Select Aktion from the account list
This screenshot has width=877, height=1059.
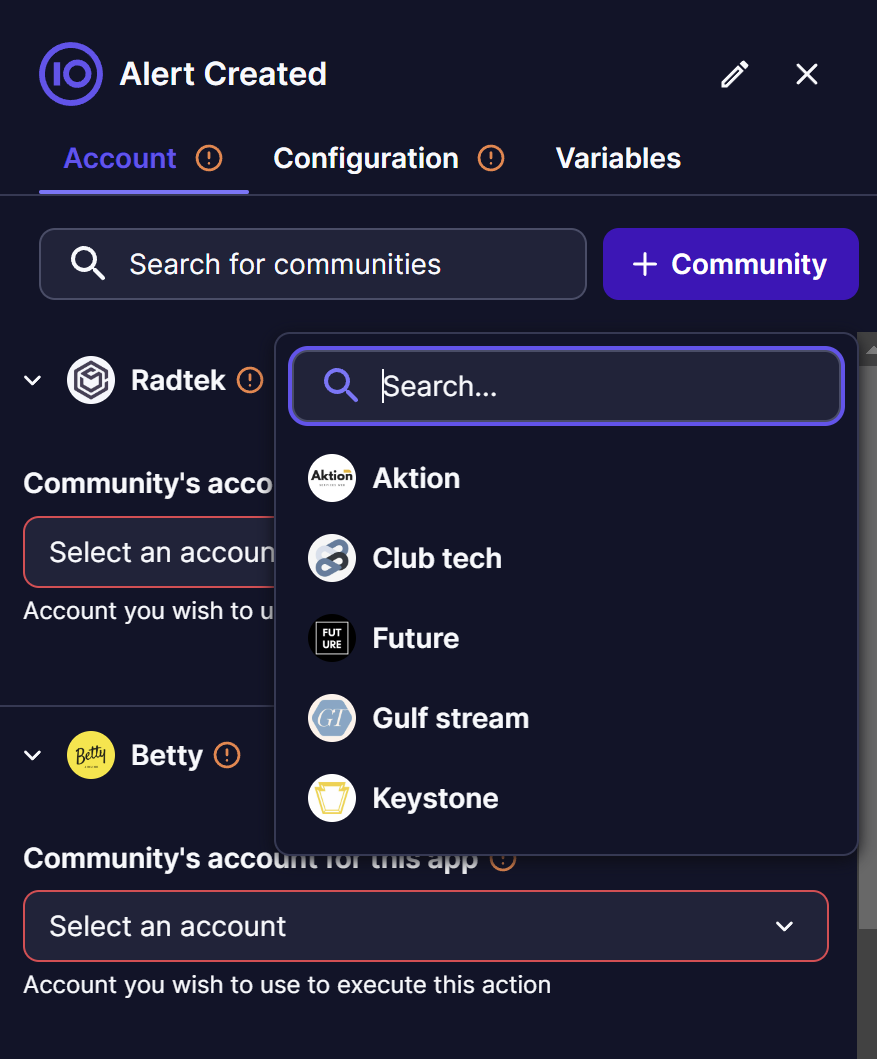pos(416,478)
